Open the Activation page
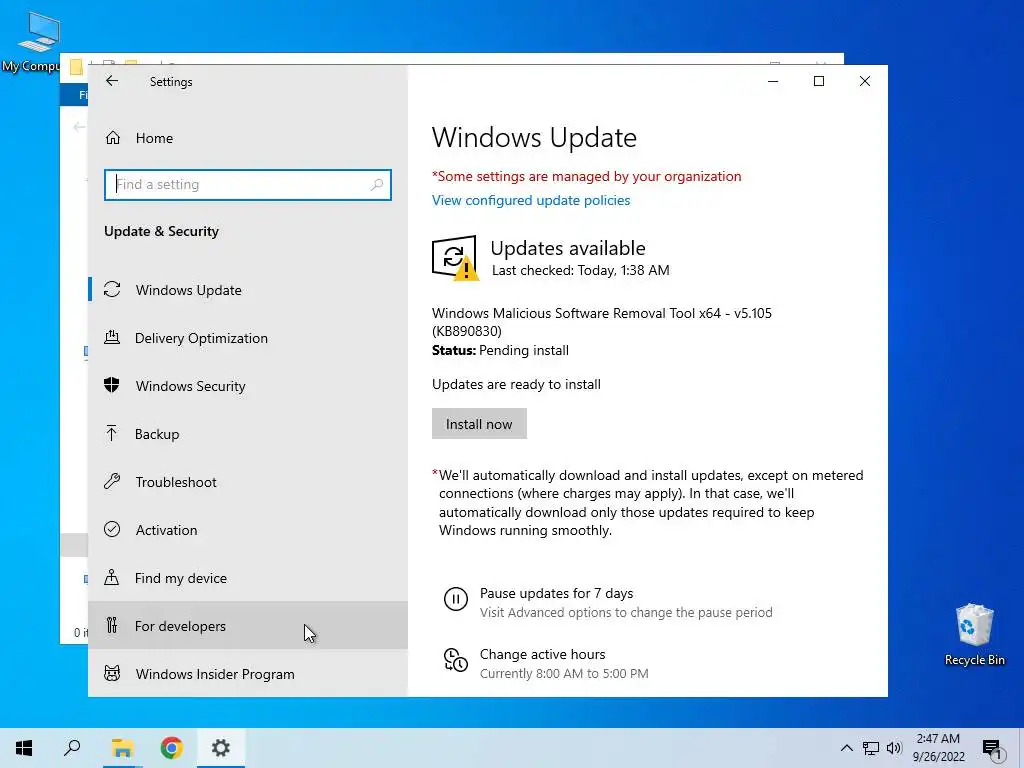 pos(248,530)
